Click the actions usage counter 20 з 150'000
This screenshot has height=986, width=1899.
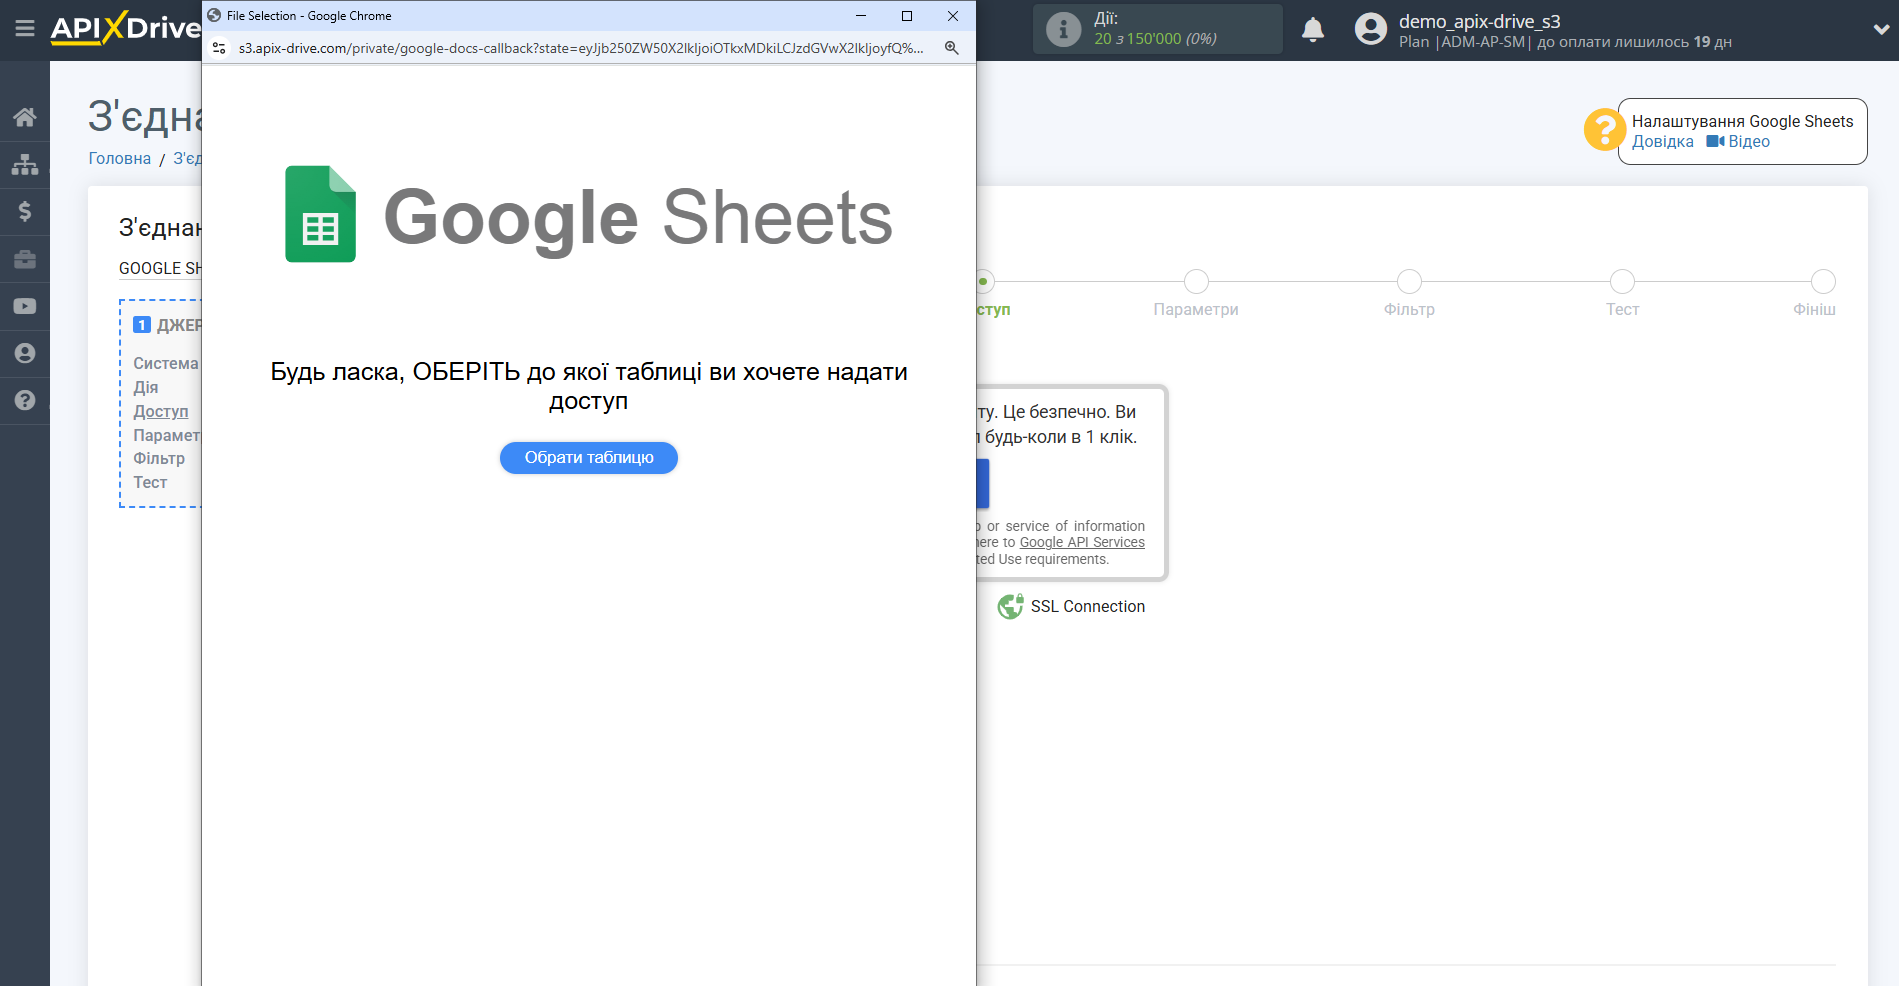(1155, 39)
